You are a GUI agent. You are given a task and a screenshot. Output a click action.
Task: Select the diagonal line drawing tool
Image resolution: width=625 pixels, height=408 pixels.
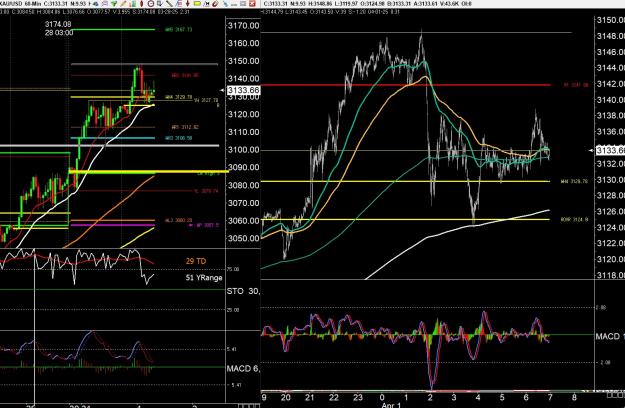(x=169, y=4)
